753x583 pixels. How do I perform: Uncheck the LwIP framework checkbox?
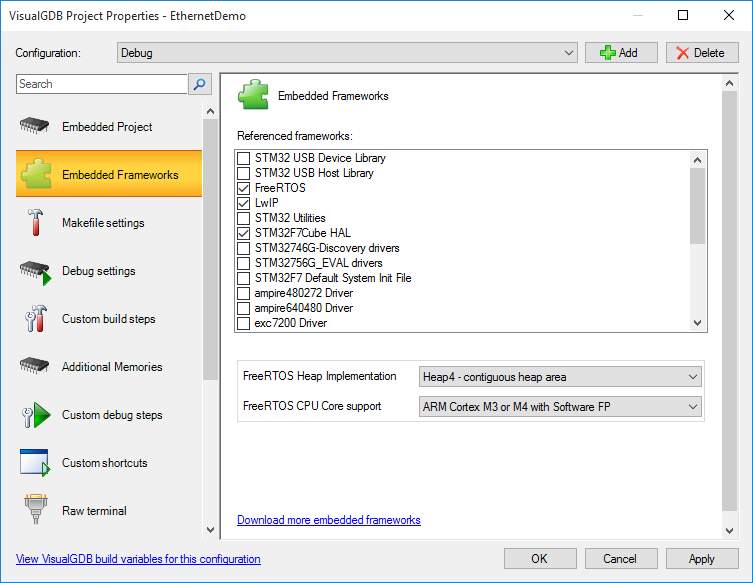tap(243, 203)
